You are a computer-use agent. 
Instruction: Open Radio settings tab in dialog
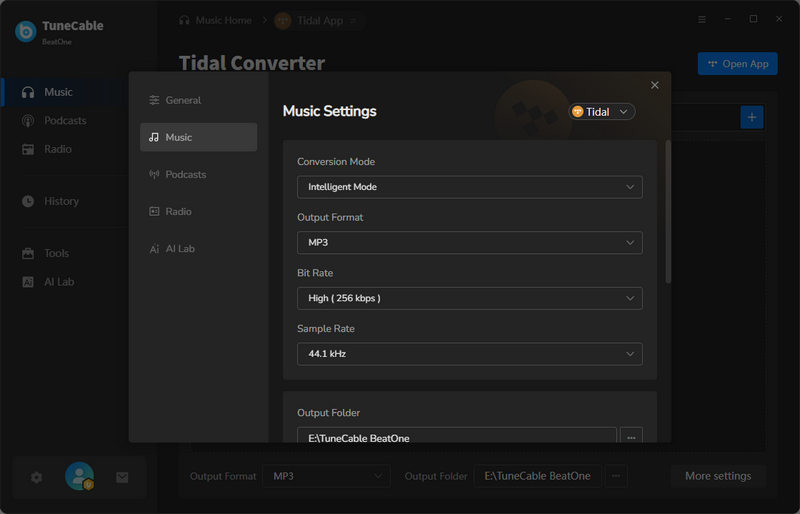pos(198,211)
